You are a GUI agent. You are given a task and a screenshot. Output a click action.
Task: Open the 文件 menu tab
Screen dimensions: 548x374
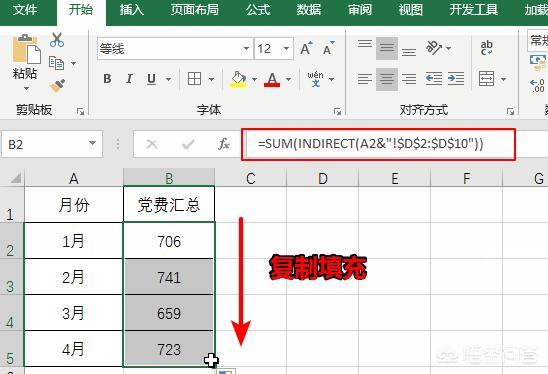pos(25,10)
